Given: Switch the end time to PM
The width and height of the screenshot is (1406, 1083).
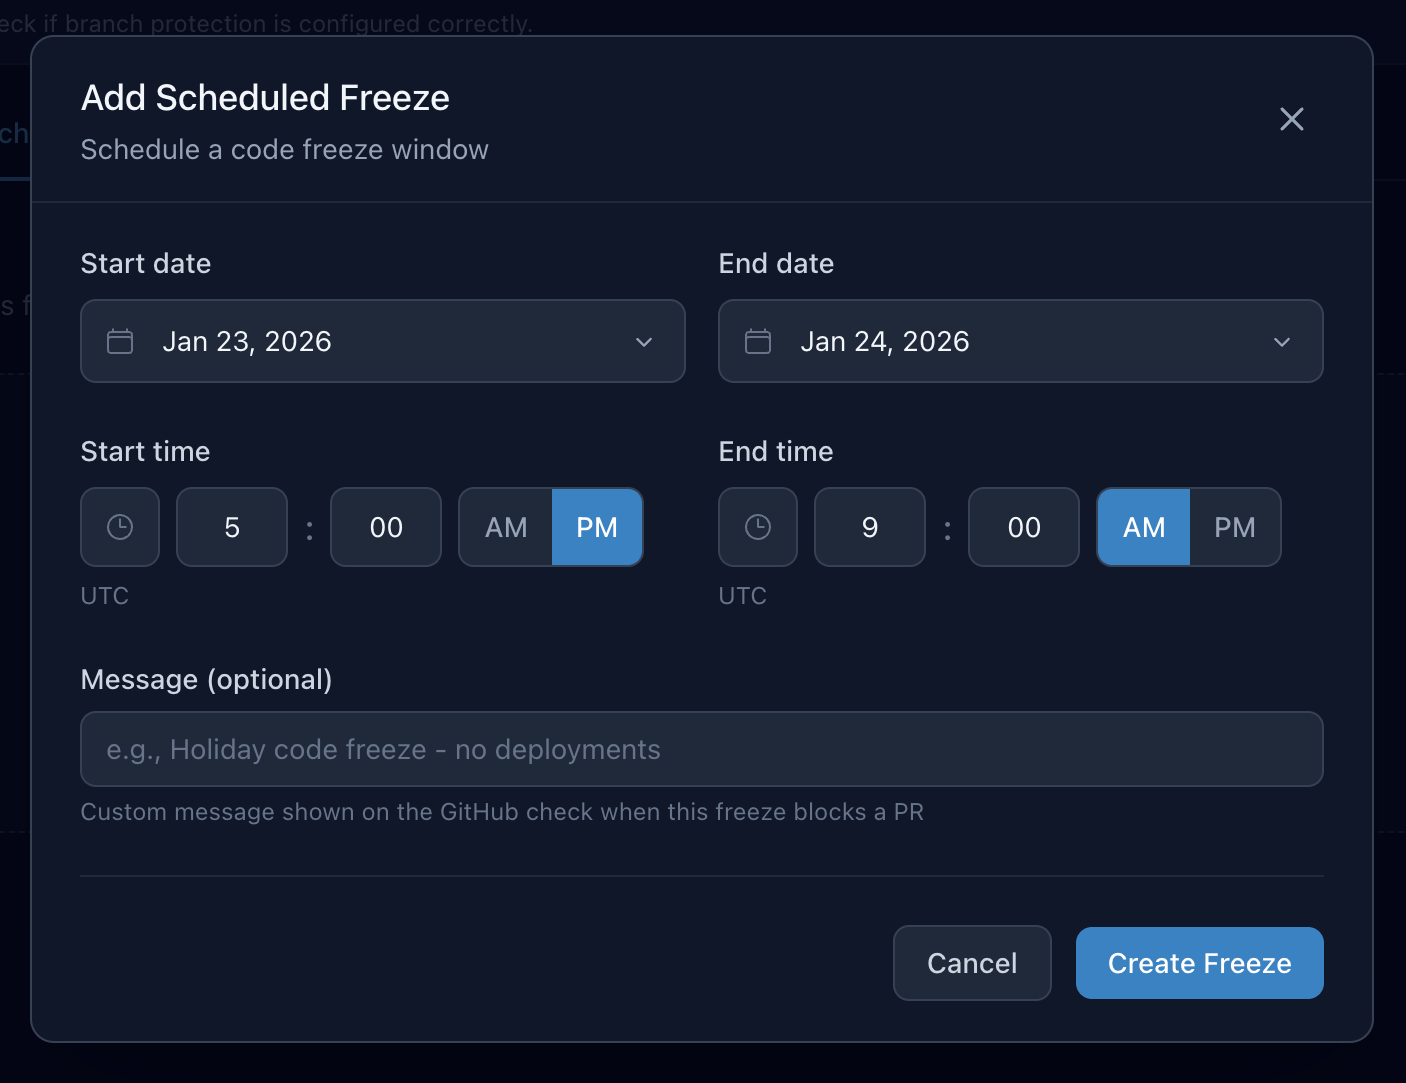Looking at the screenshot, I should (x=1235, y=527).
